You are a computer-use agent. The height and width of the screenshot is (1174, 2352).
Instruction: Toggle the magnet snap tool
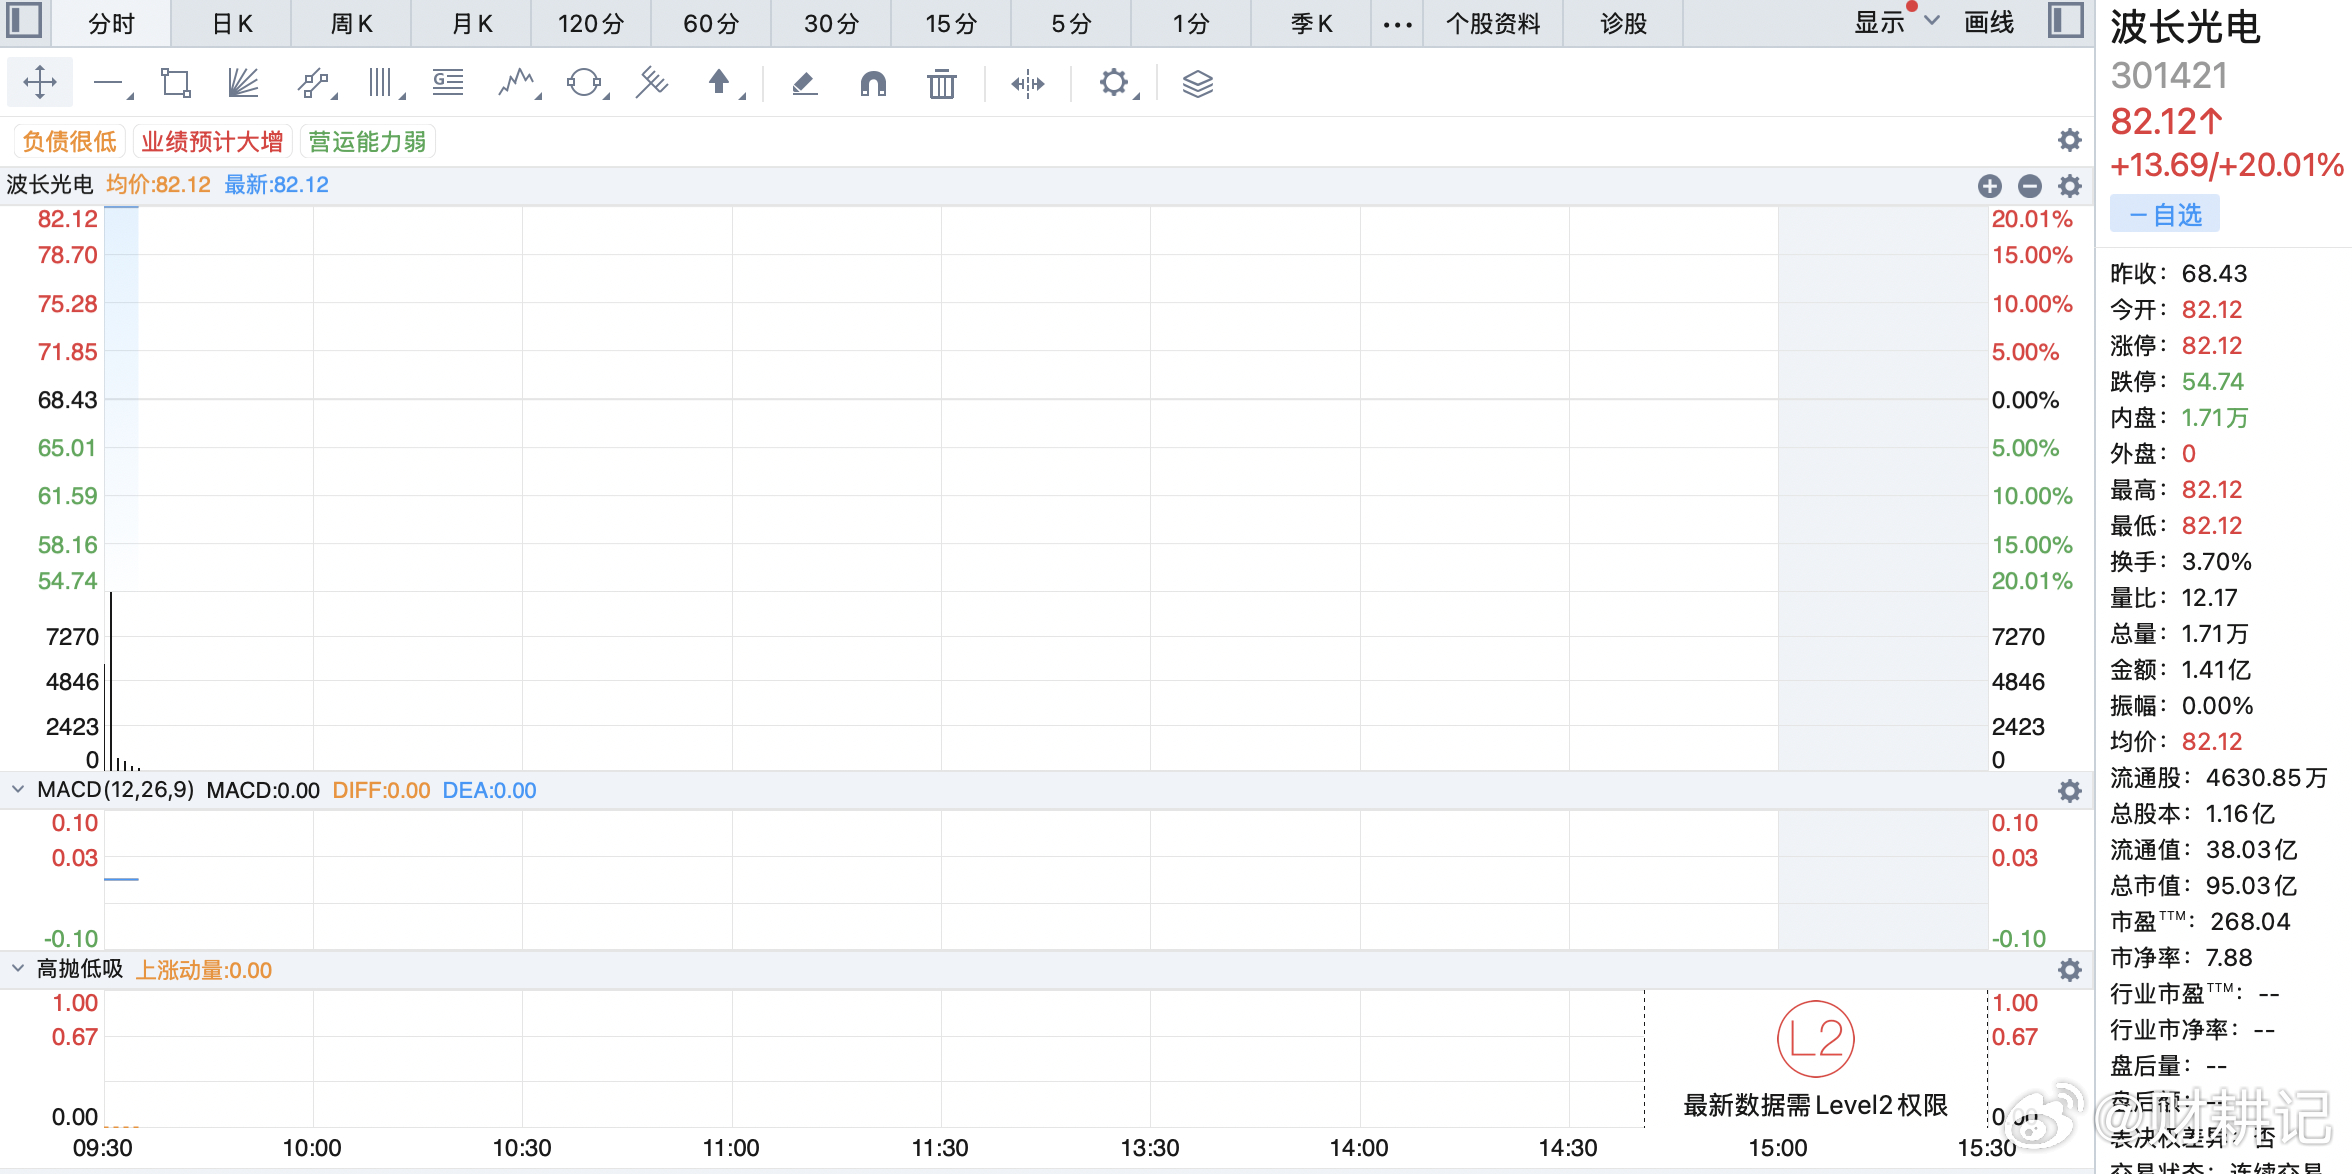pos(873,83)
